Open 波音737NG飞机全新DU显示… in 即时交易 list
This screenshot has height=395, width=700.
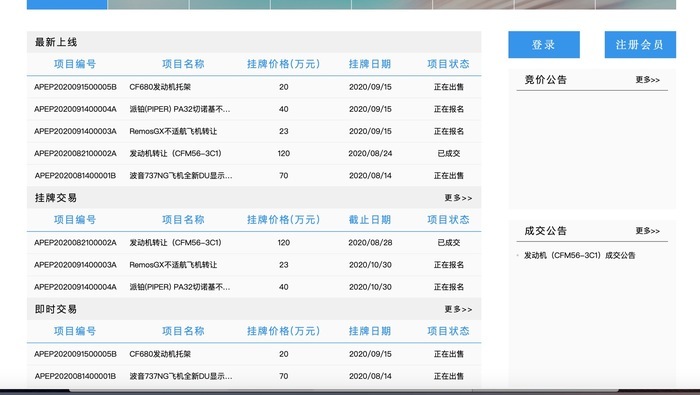(x=181, y=376)
